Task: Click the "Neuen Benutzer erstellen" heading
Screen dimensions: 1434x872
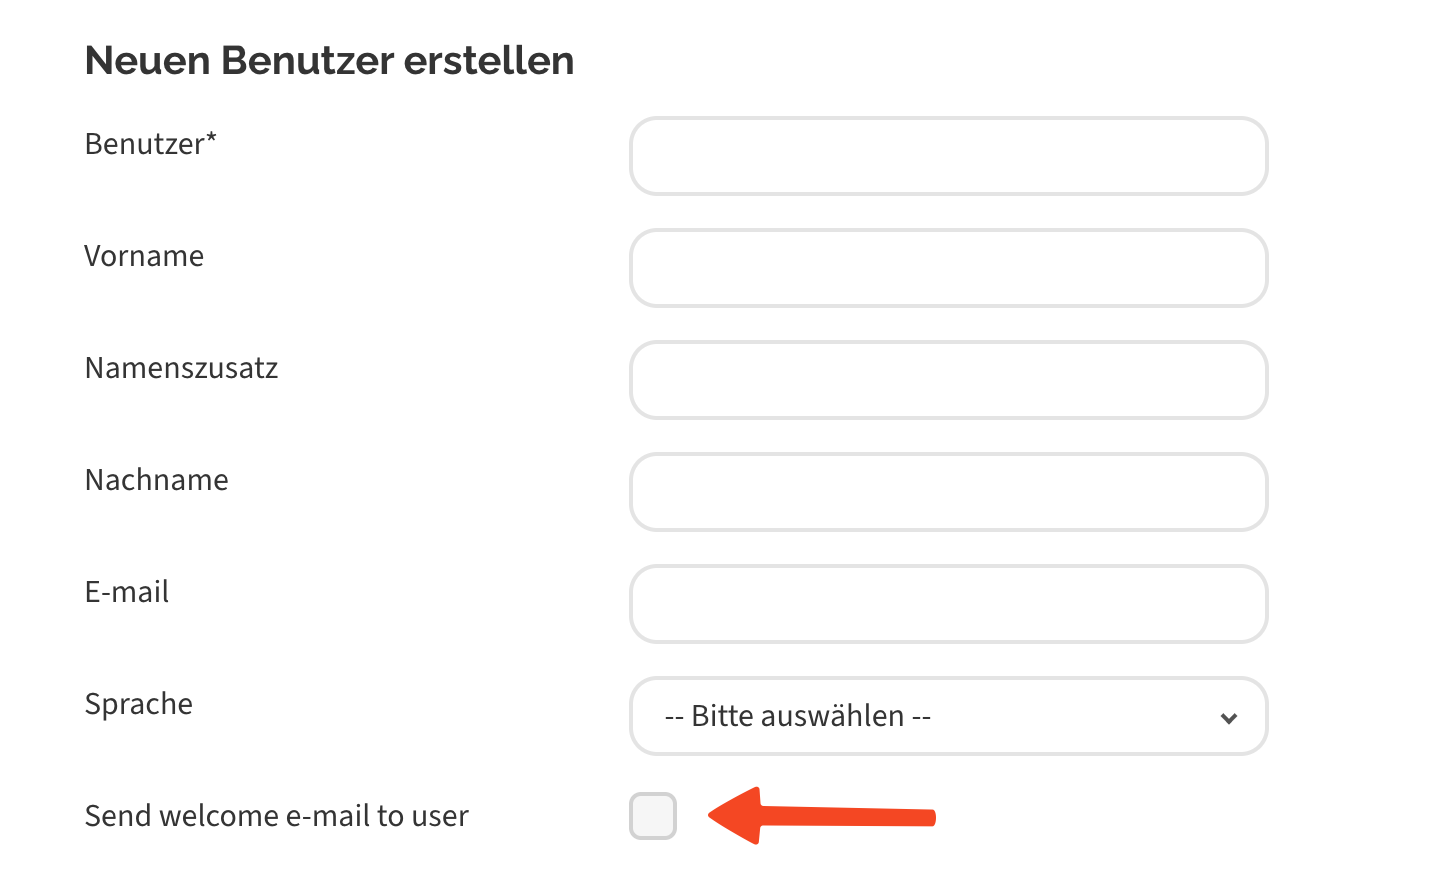Action: click(x=329, y=61)
